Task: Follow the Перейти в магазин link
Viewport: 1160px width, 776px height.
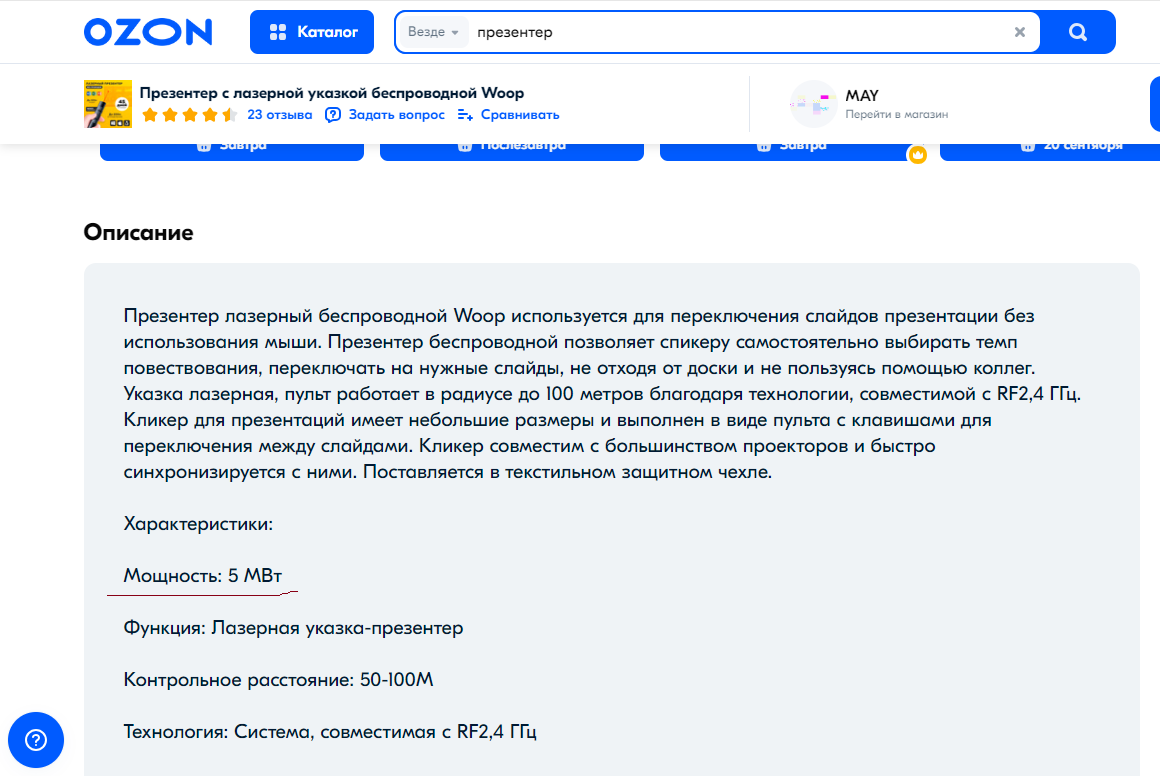Action: [x=896, y=115]
